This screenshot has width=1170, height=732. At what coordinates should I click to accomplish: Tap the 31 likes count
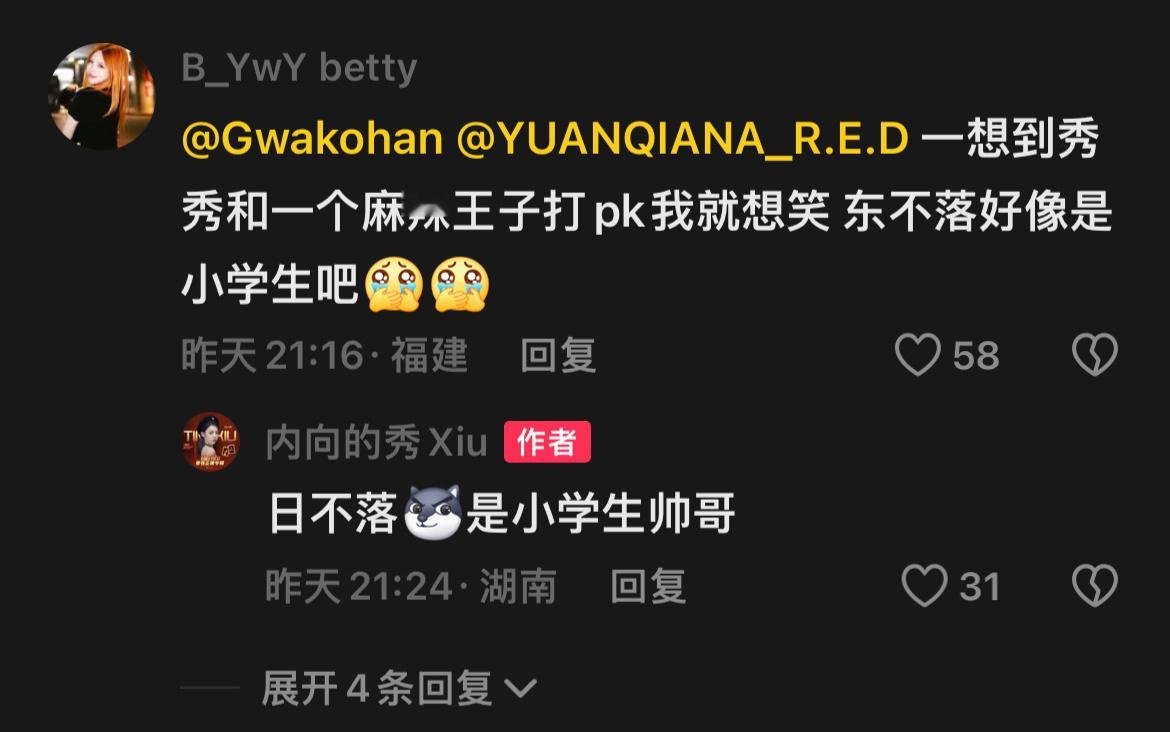point(980,586)
